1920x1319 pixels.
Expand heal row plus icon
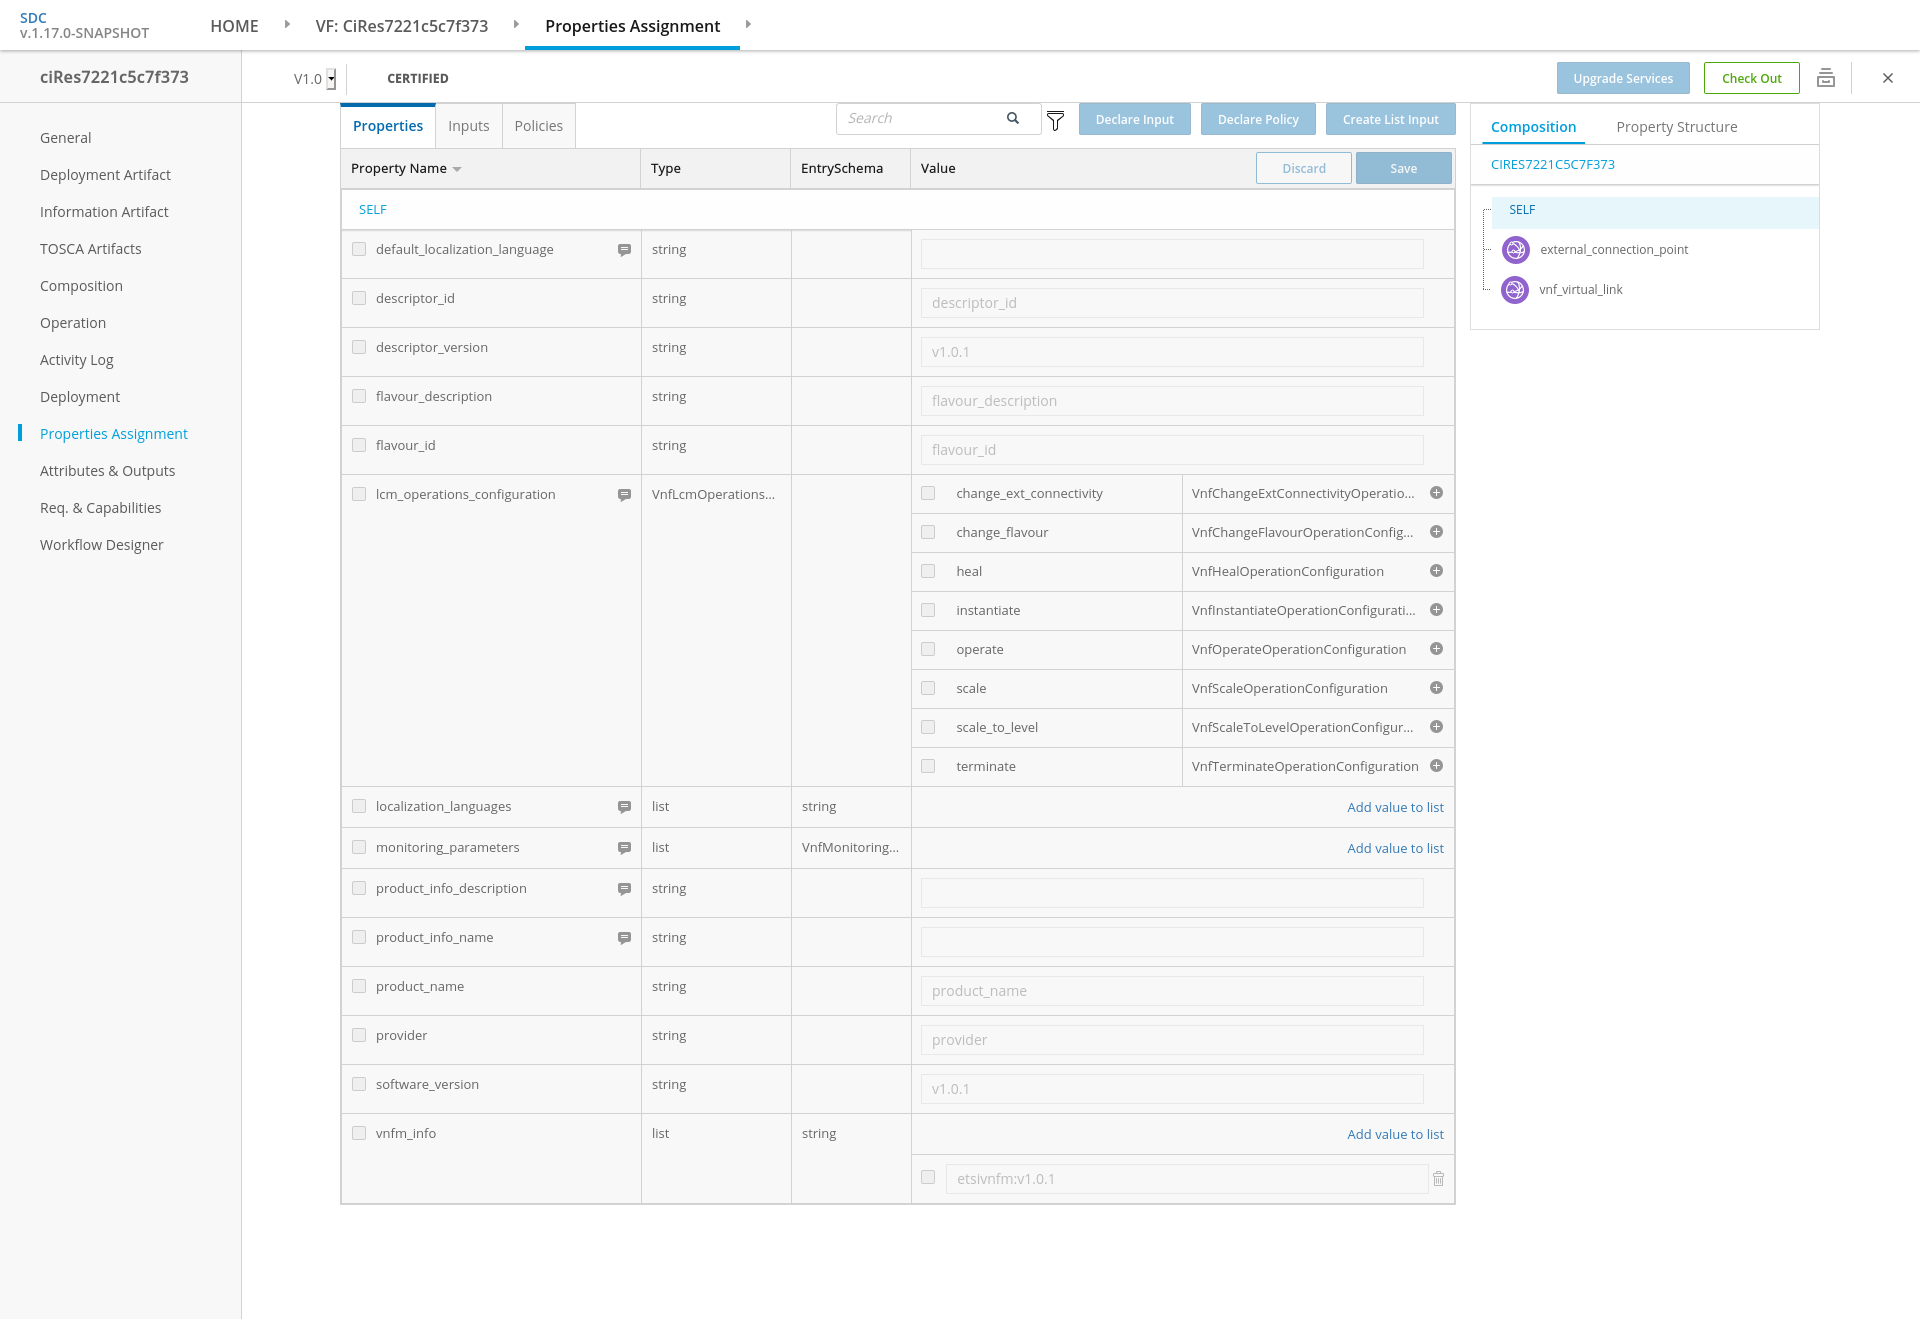coord(1436,571)
